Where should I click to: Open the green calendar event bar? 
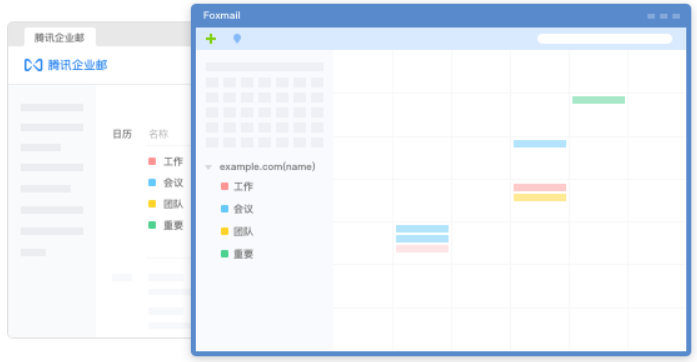tap(598, 100)
